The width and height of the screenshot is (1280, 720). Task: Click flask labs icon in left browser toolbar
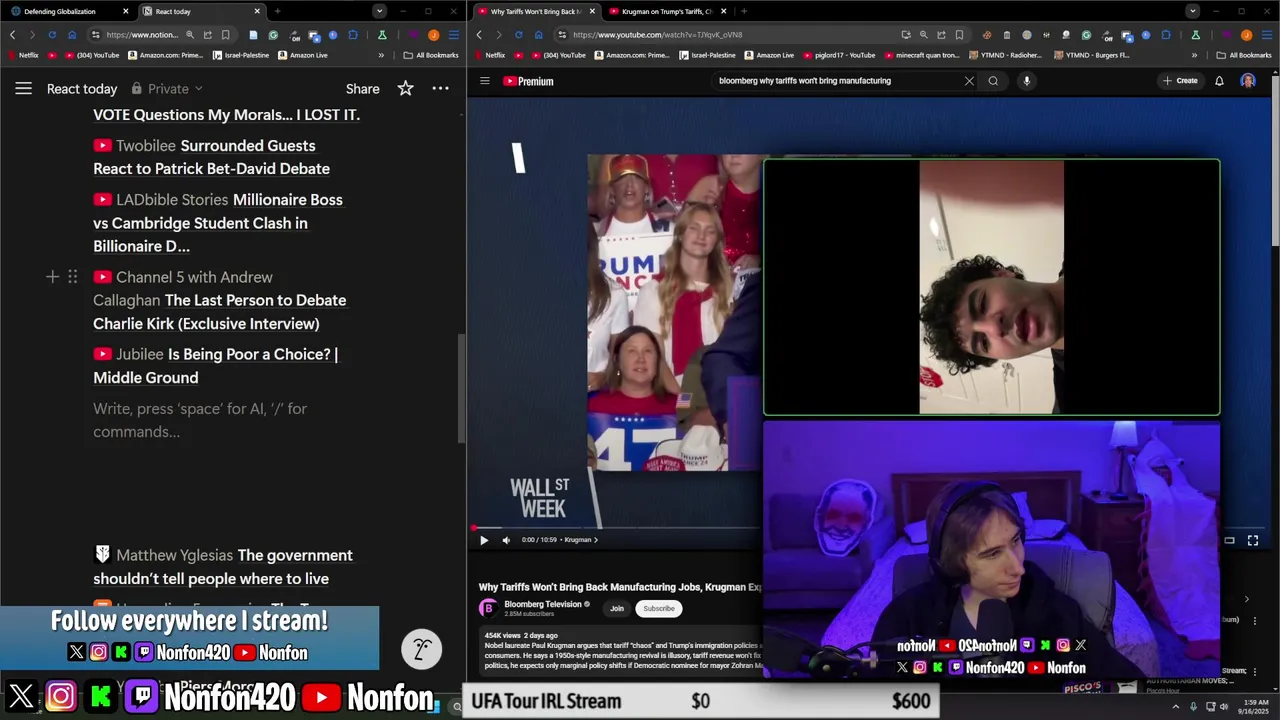pyautogui.click(x=382, y=35)
